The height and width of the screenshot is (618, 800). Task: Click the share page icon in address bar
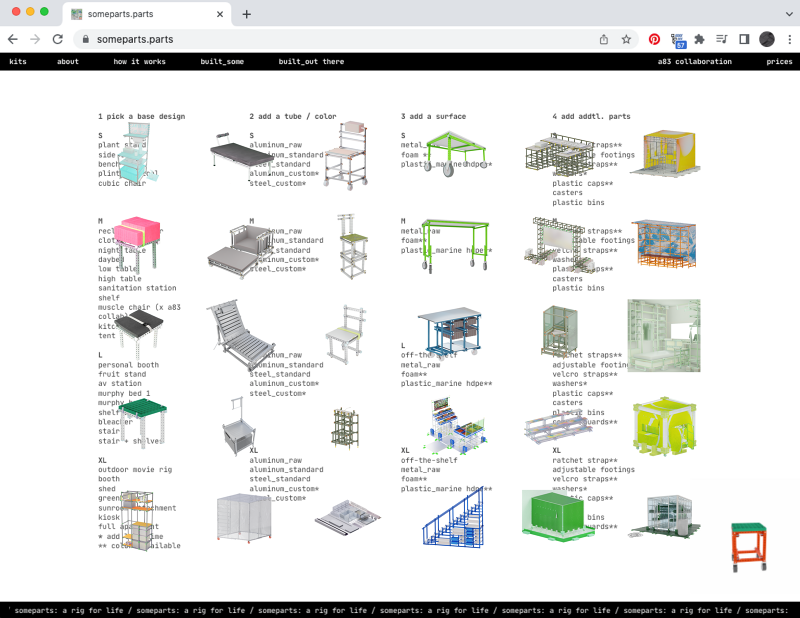[604, 39]
